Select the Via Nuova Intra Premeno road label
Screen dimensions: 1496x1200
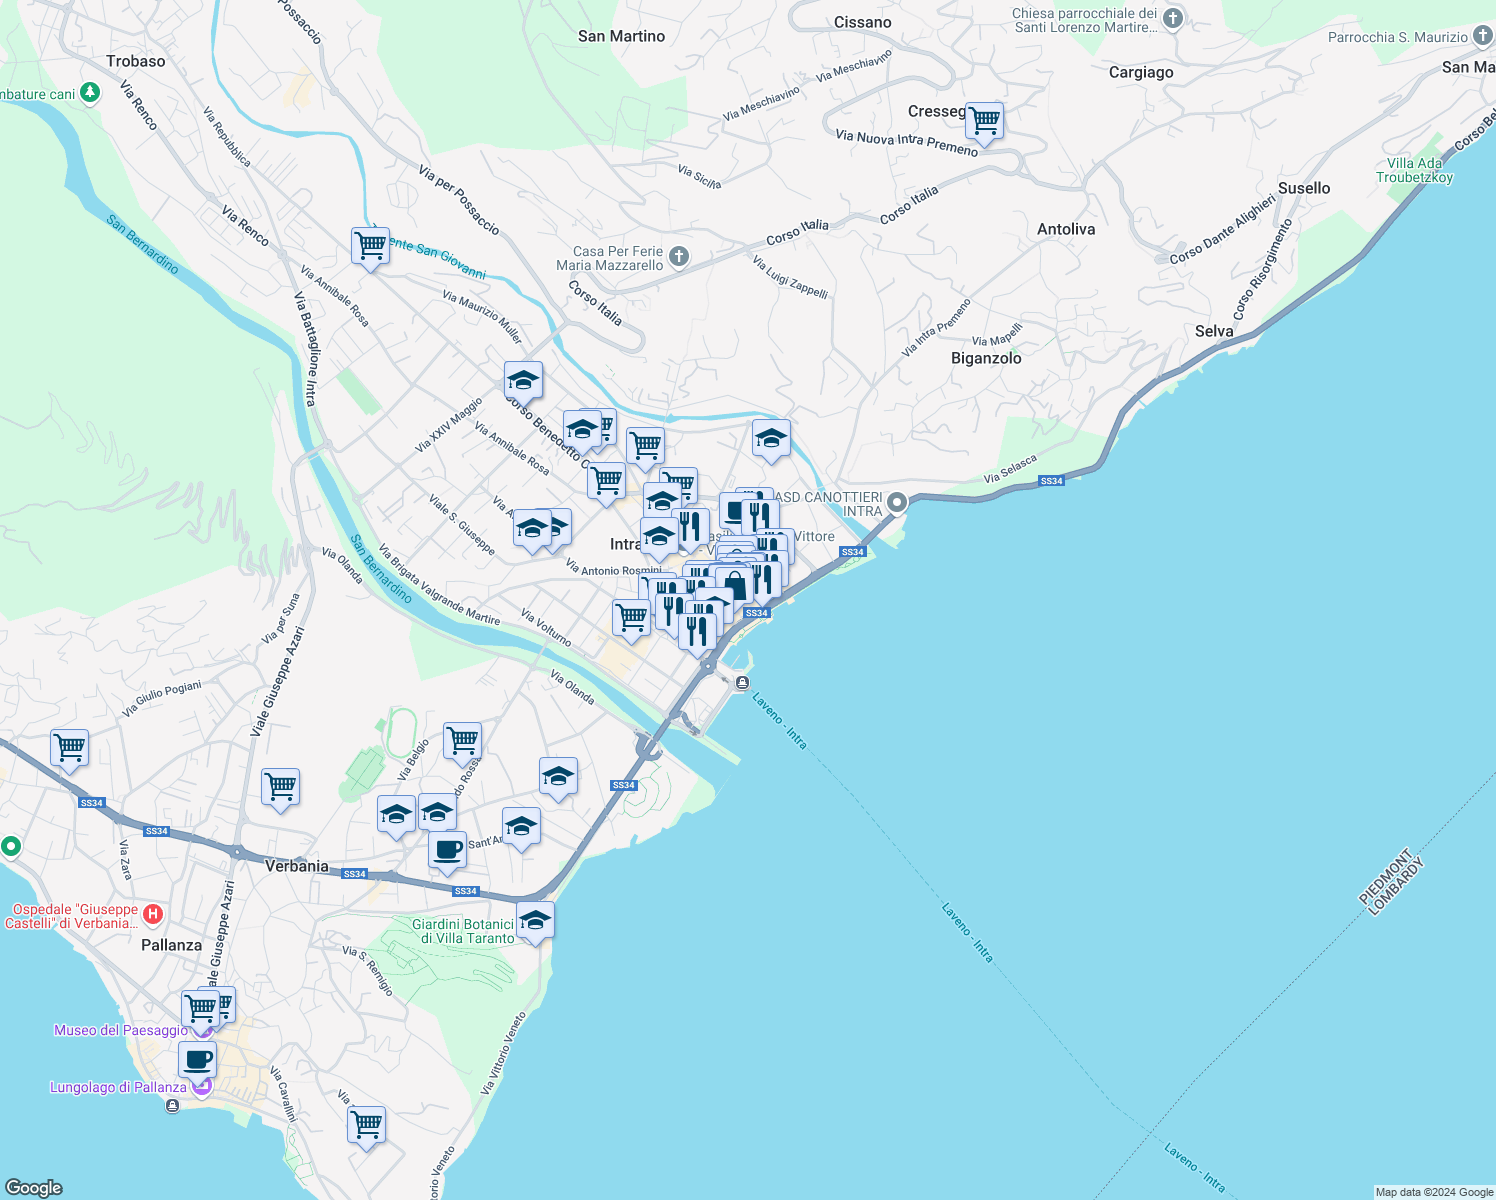(907, 143)
